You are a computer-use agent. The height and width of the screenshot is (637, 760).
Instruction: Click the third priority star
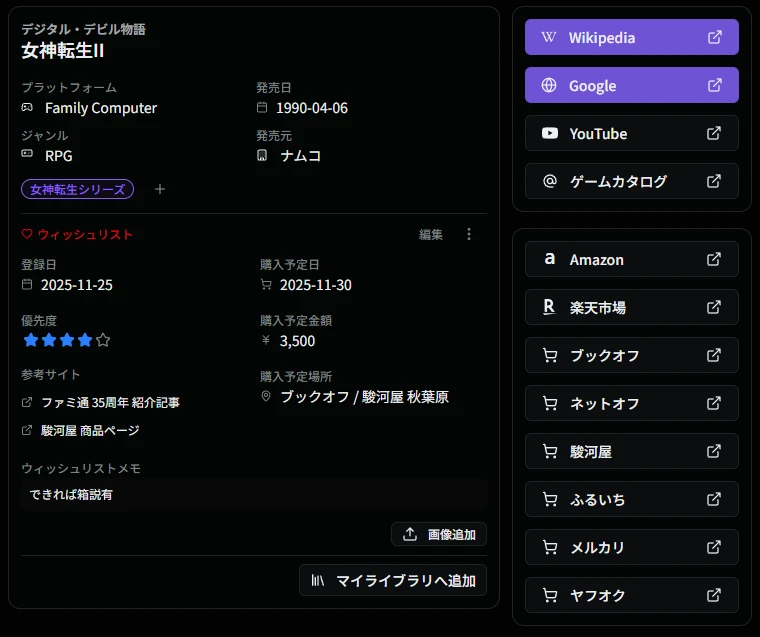[x=67, y=340]
